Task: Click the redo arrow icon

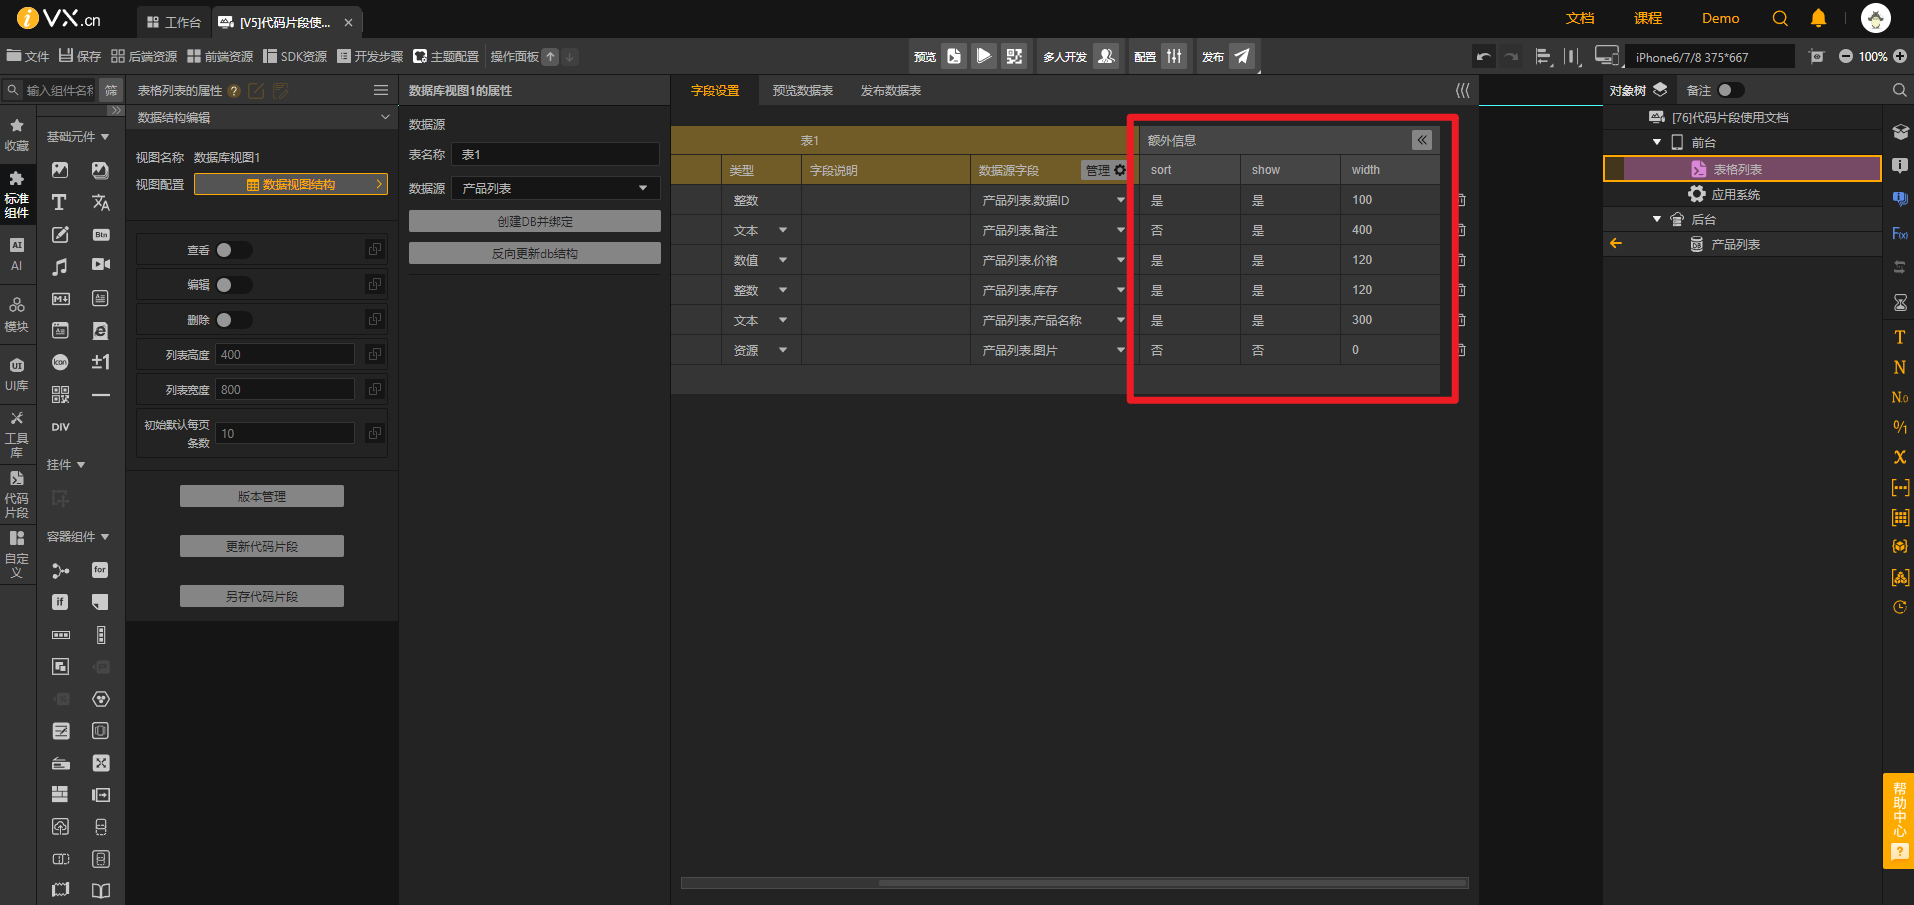Action: (1511, 57)
